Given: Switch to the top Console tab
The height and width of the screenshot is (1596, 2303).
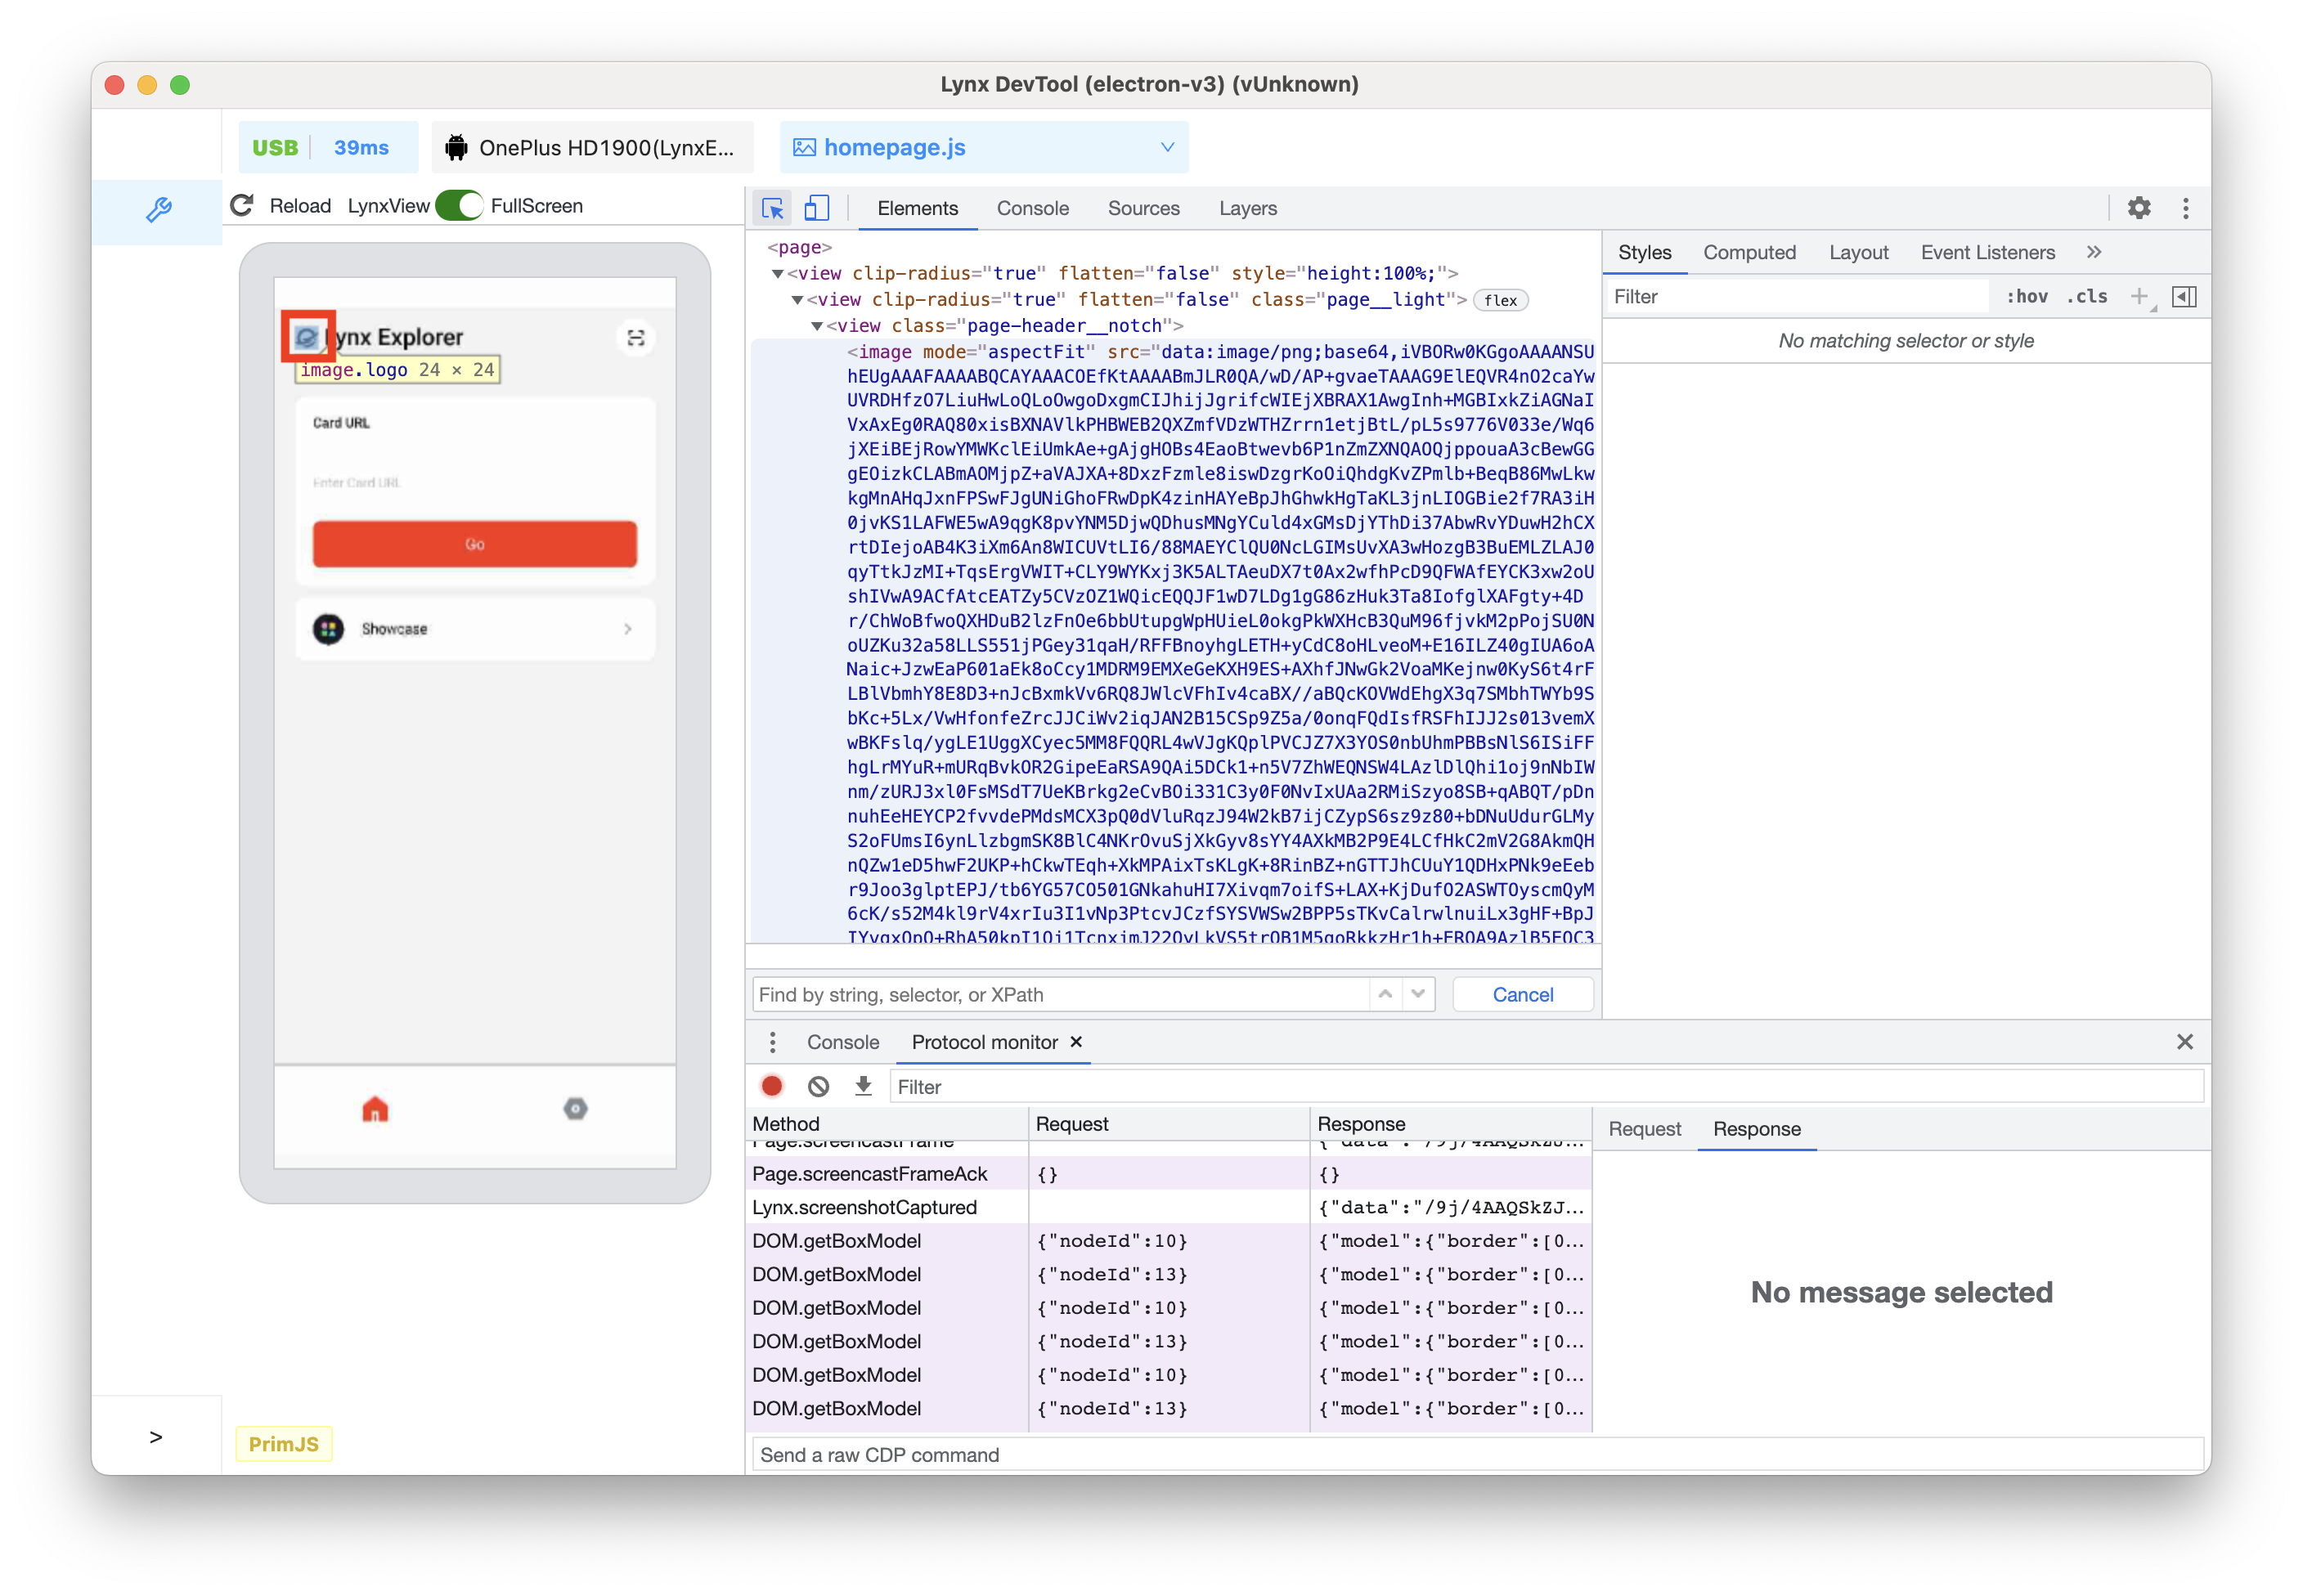Looking at the screenshot, I should pos(1033,208).
